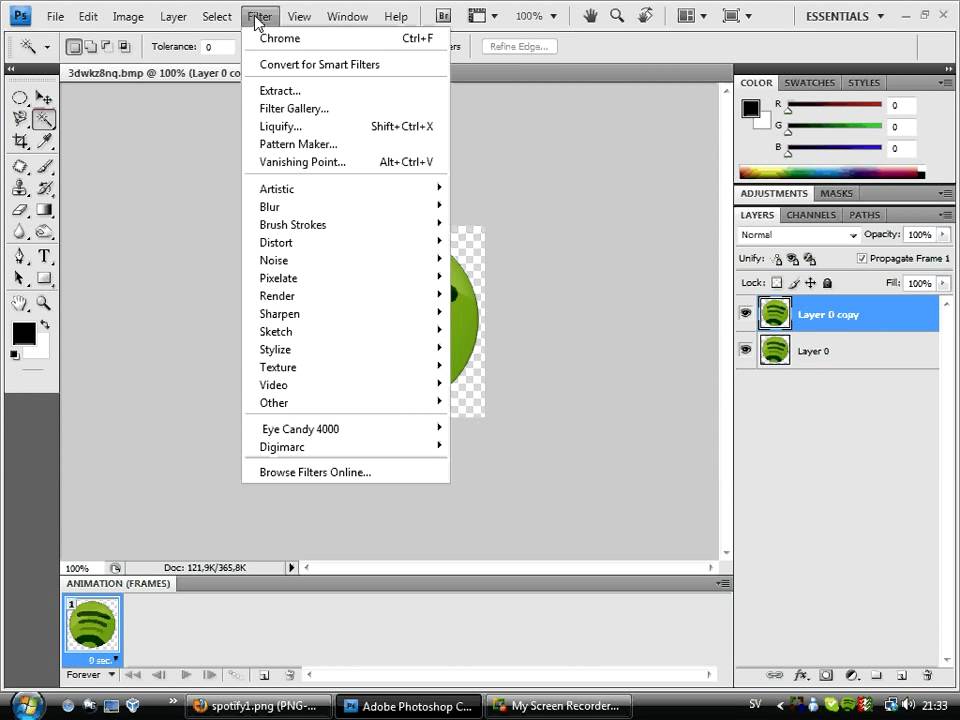The width and height of the screenshot is (960, 720).
Task: Open the Arrange Documents dropdown
Action: 692,17
